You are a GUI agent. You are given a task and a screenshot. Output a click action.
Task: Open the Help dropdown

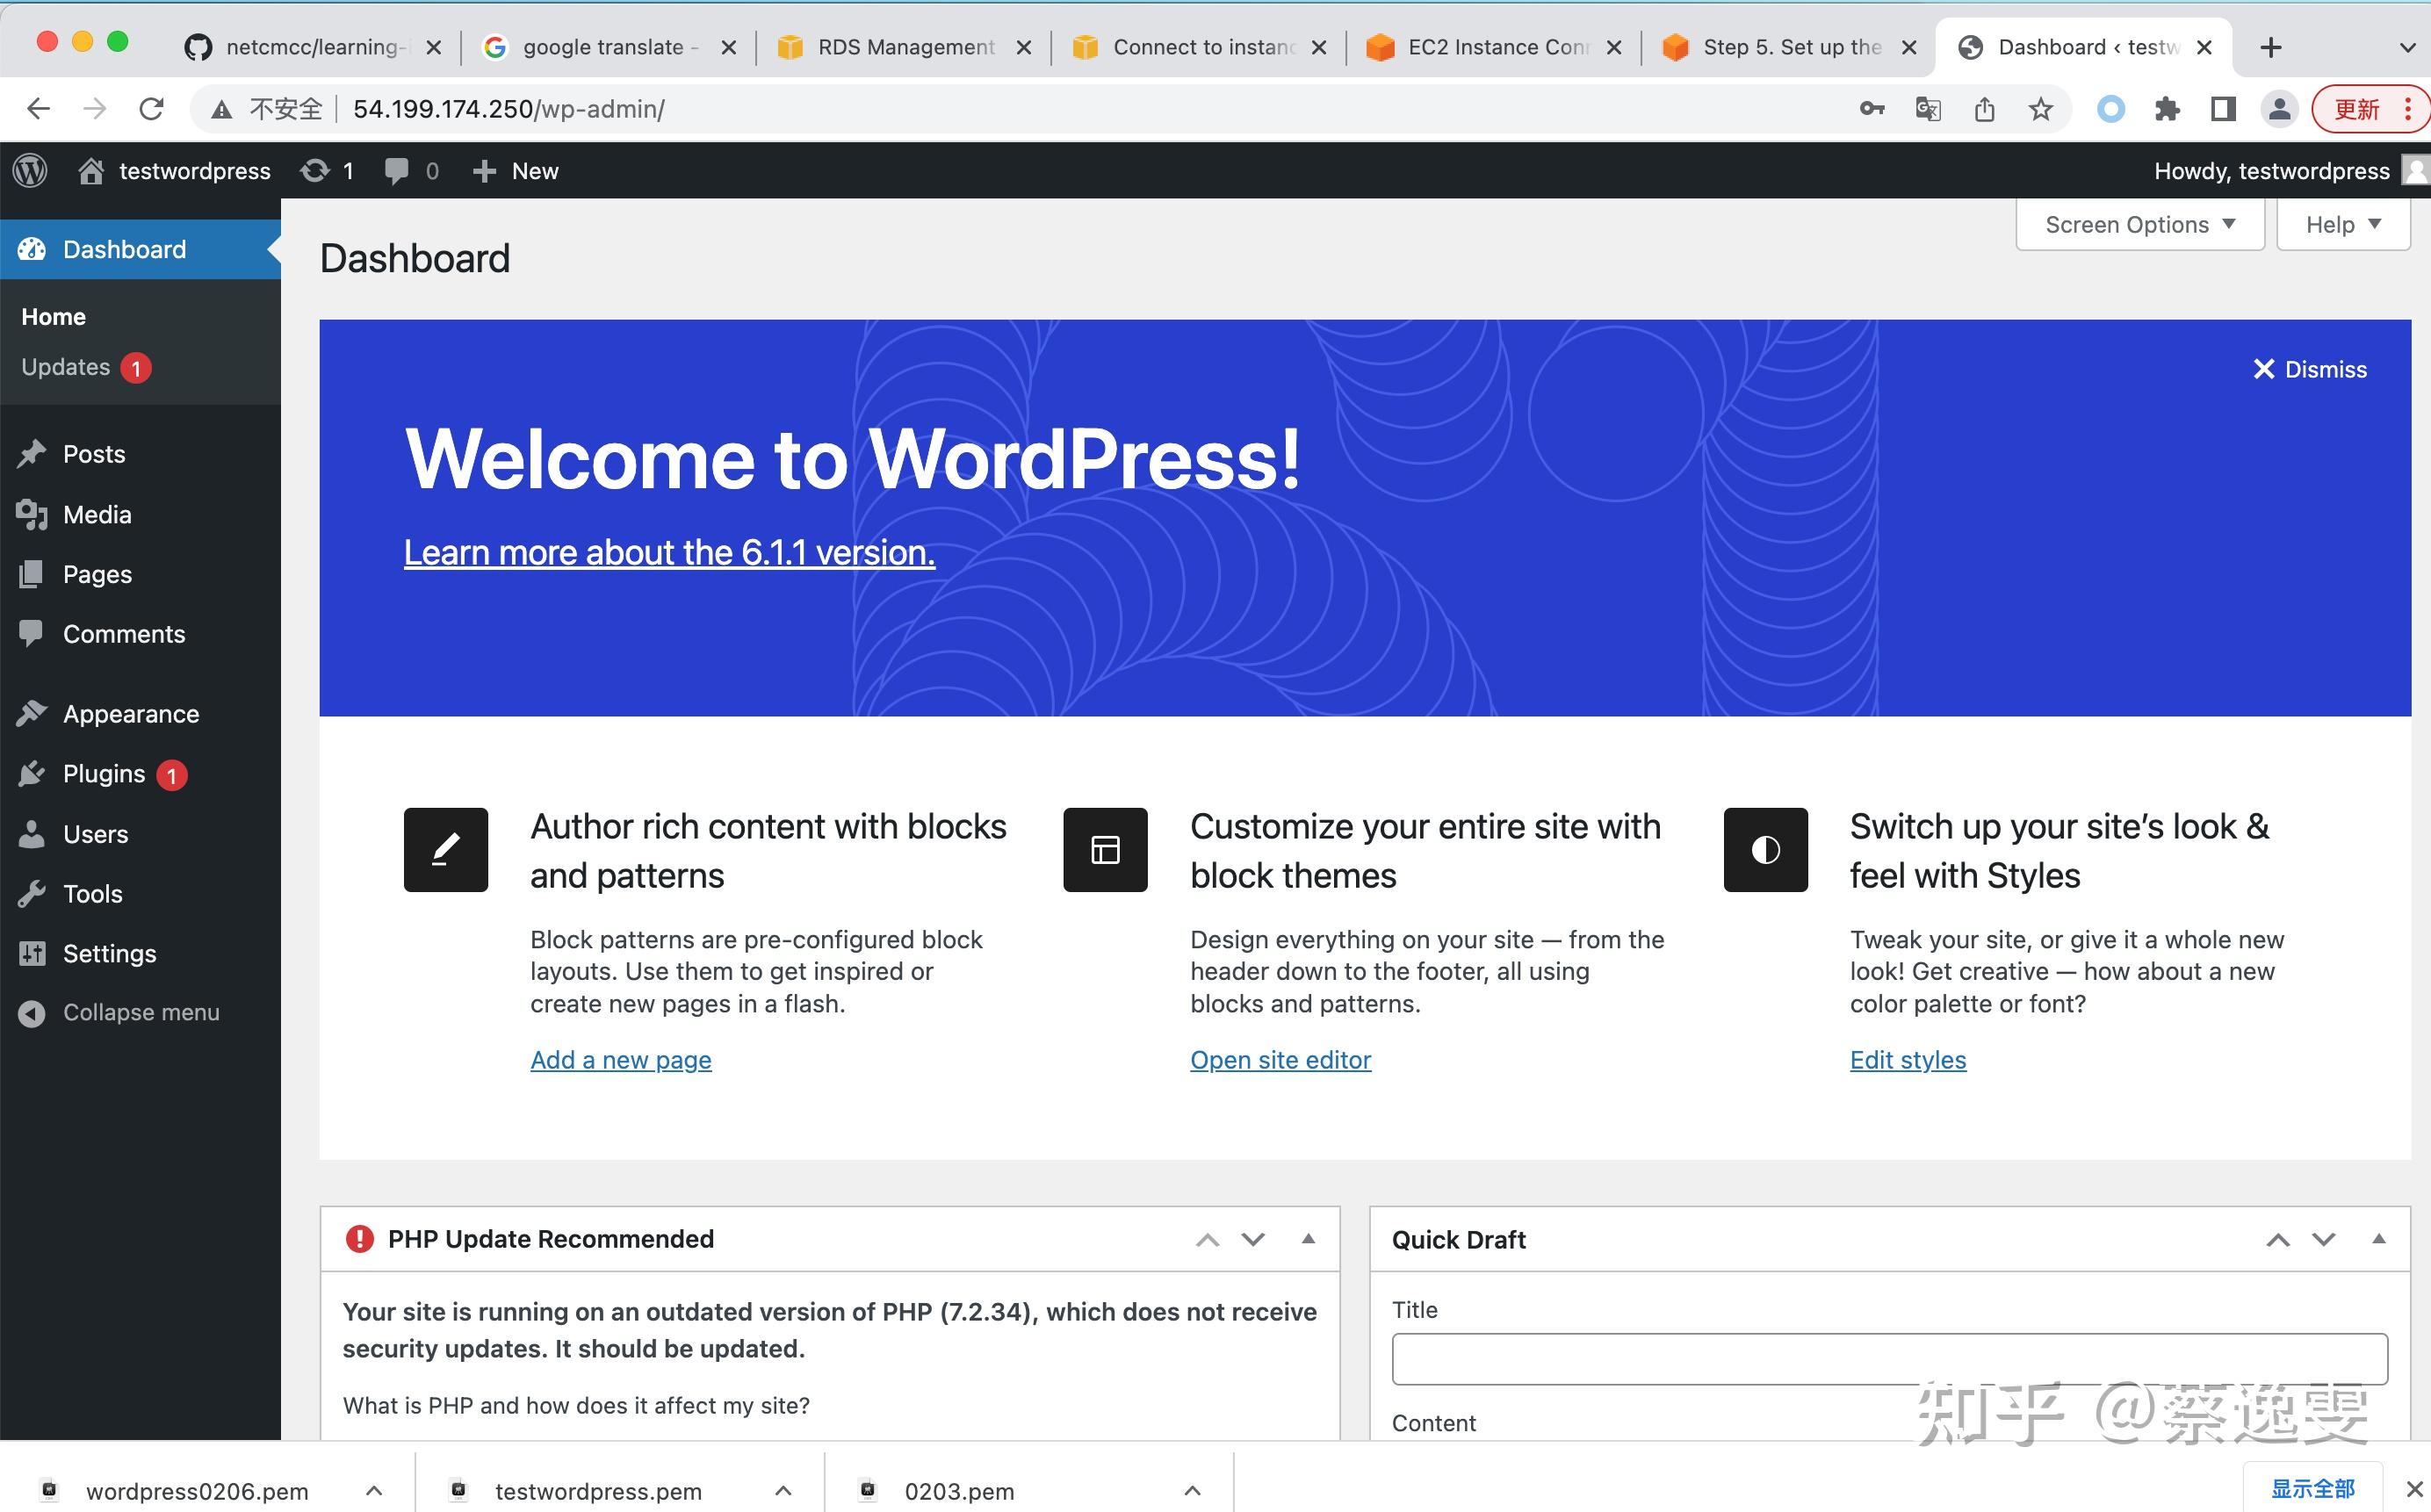click(2341, 223)
